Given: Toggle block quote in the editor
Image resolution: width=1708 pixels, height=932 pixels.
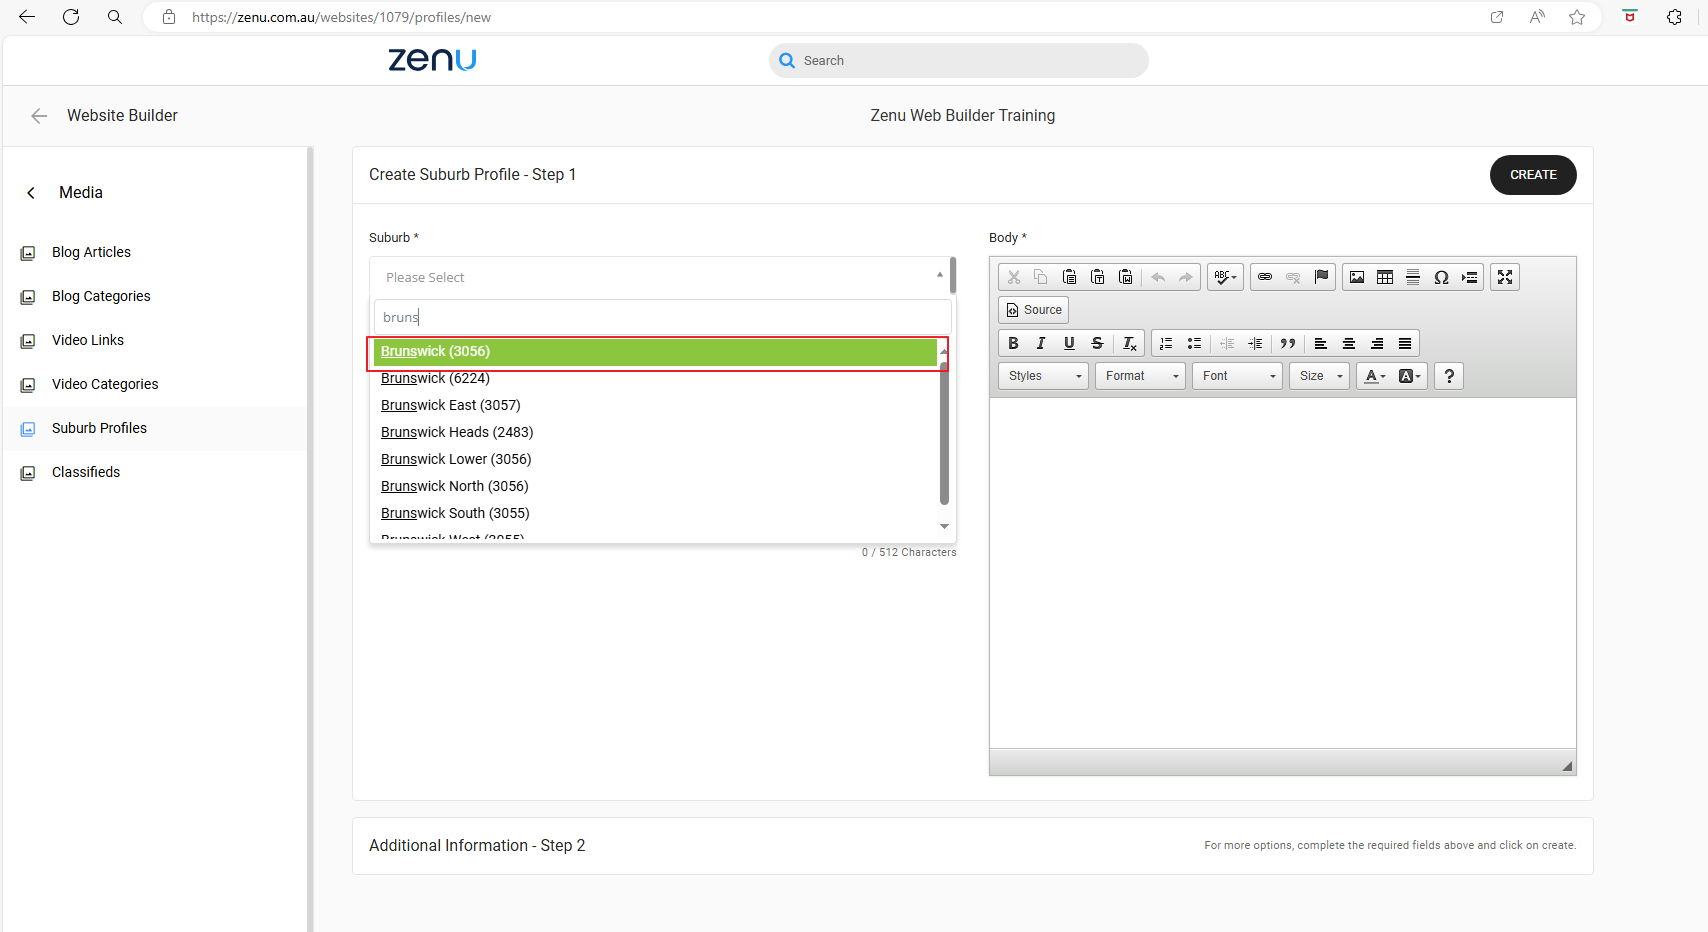Looking at the screenshot, I should click(x=1288, y=343).
